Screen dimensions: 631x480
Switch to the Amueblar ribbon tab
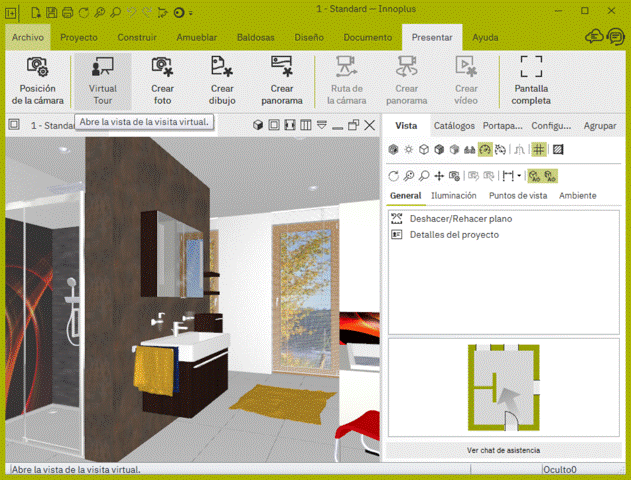[196, 37]
